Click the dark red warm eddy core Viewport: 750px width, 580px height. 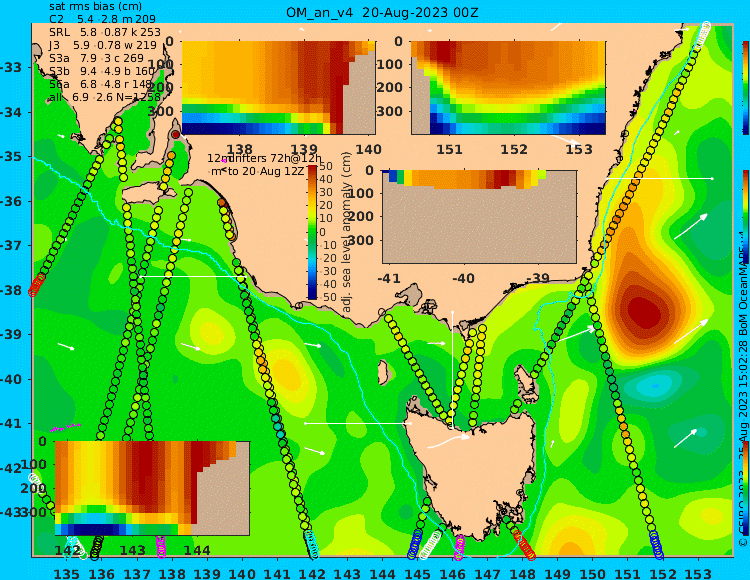click(x=644, y=313)
